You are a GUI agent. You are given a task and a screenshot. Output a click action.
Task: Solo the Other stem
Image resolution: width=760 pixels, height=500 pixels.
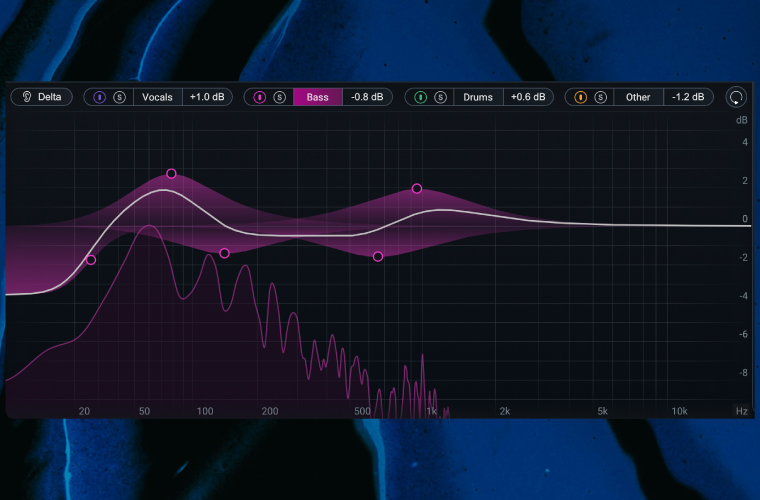pos(599,97)
